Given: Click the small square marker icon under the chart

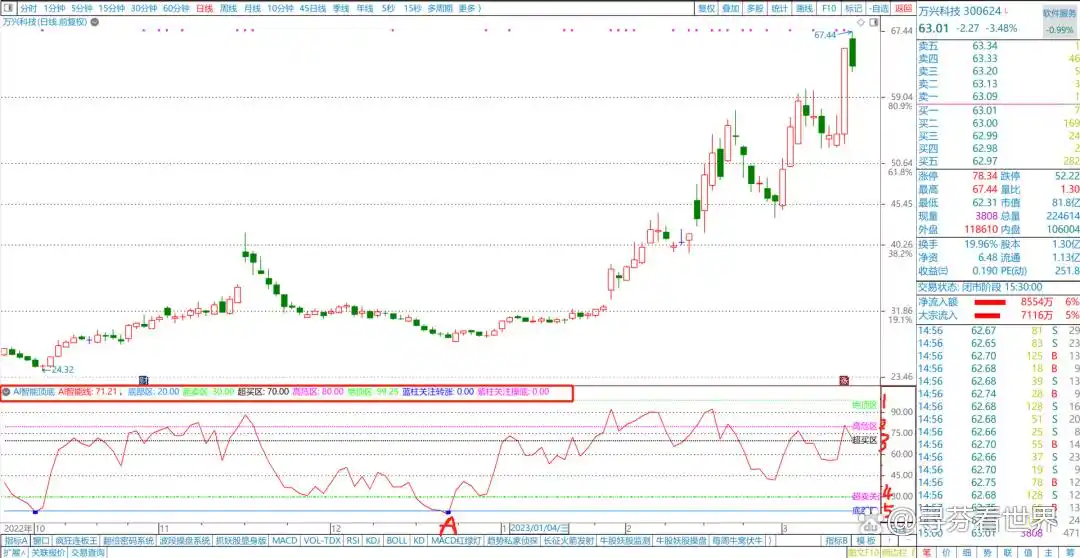Looking at the screenshot, I should [144, 380].
